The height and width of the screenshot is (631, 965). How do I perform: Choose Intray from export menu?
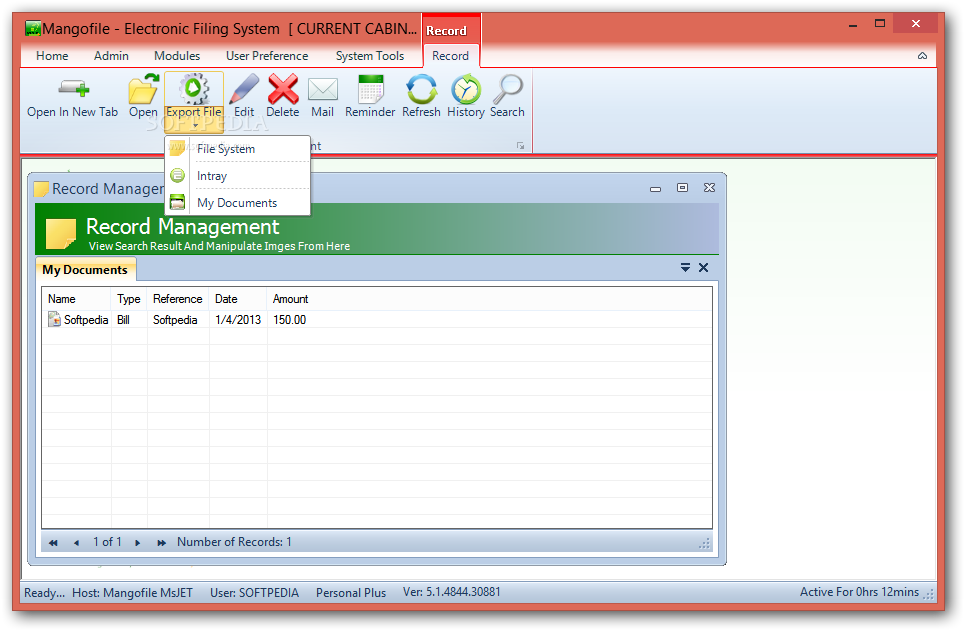[x=238, y=175]
